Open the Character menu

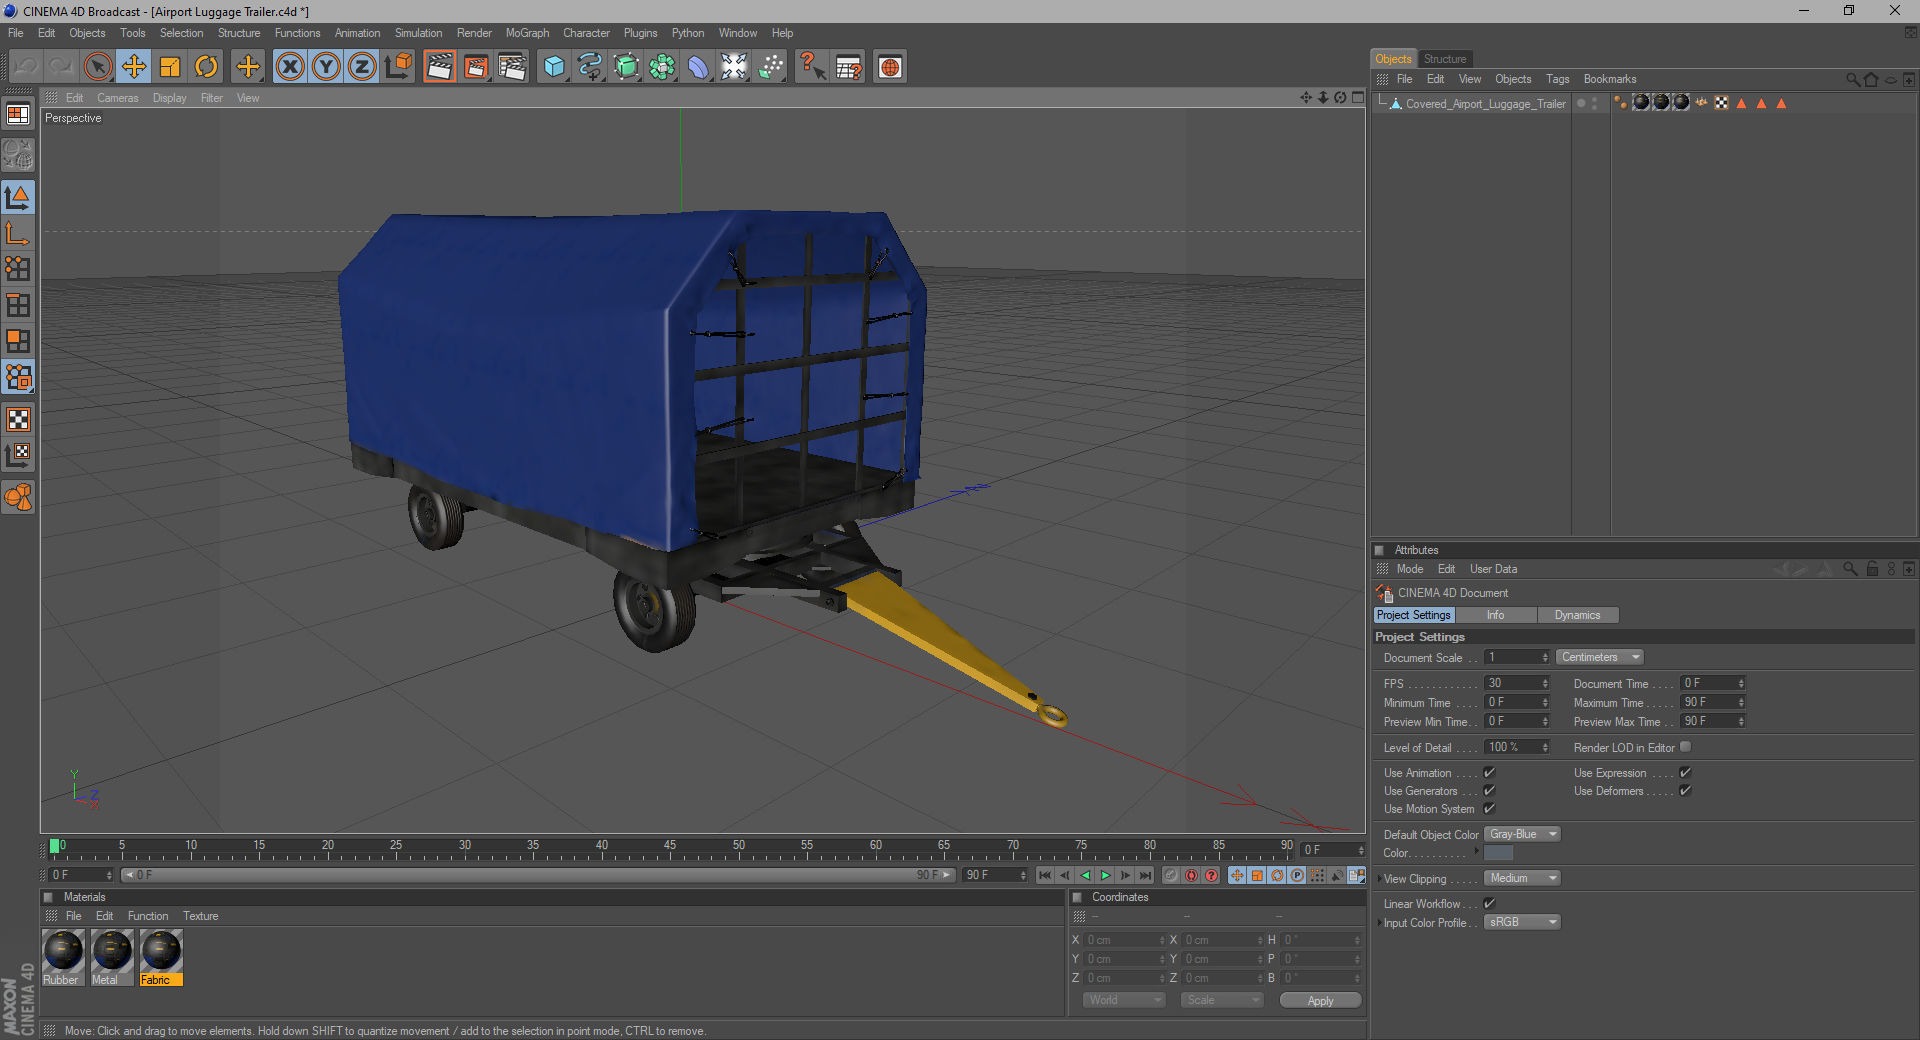[586, 33]
